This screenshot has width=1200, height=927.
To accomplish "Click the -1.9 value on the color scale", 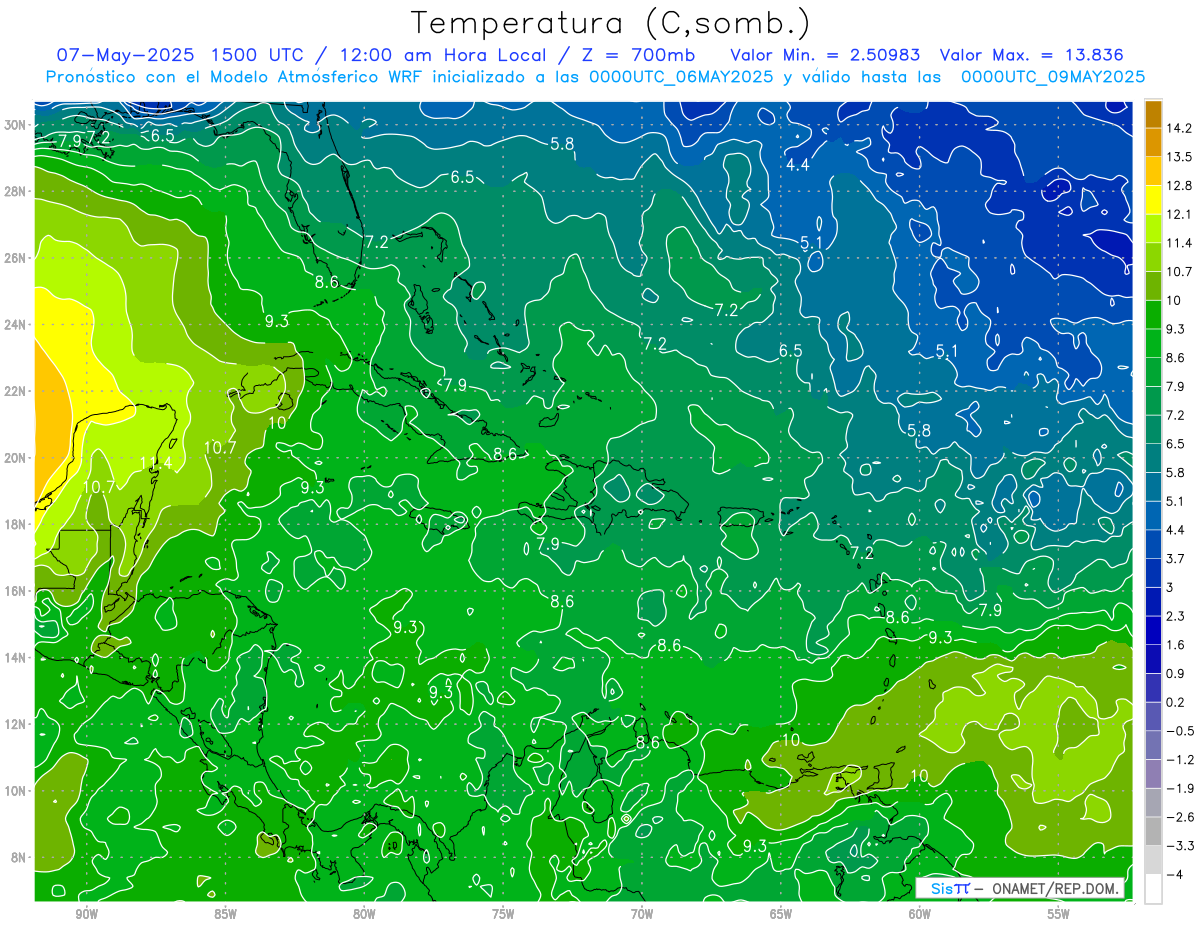I will point(1180,788).
